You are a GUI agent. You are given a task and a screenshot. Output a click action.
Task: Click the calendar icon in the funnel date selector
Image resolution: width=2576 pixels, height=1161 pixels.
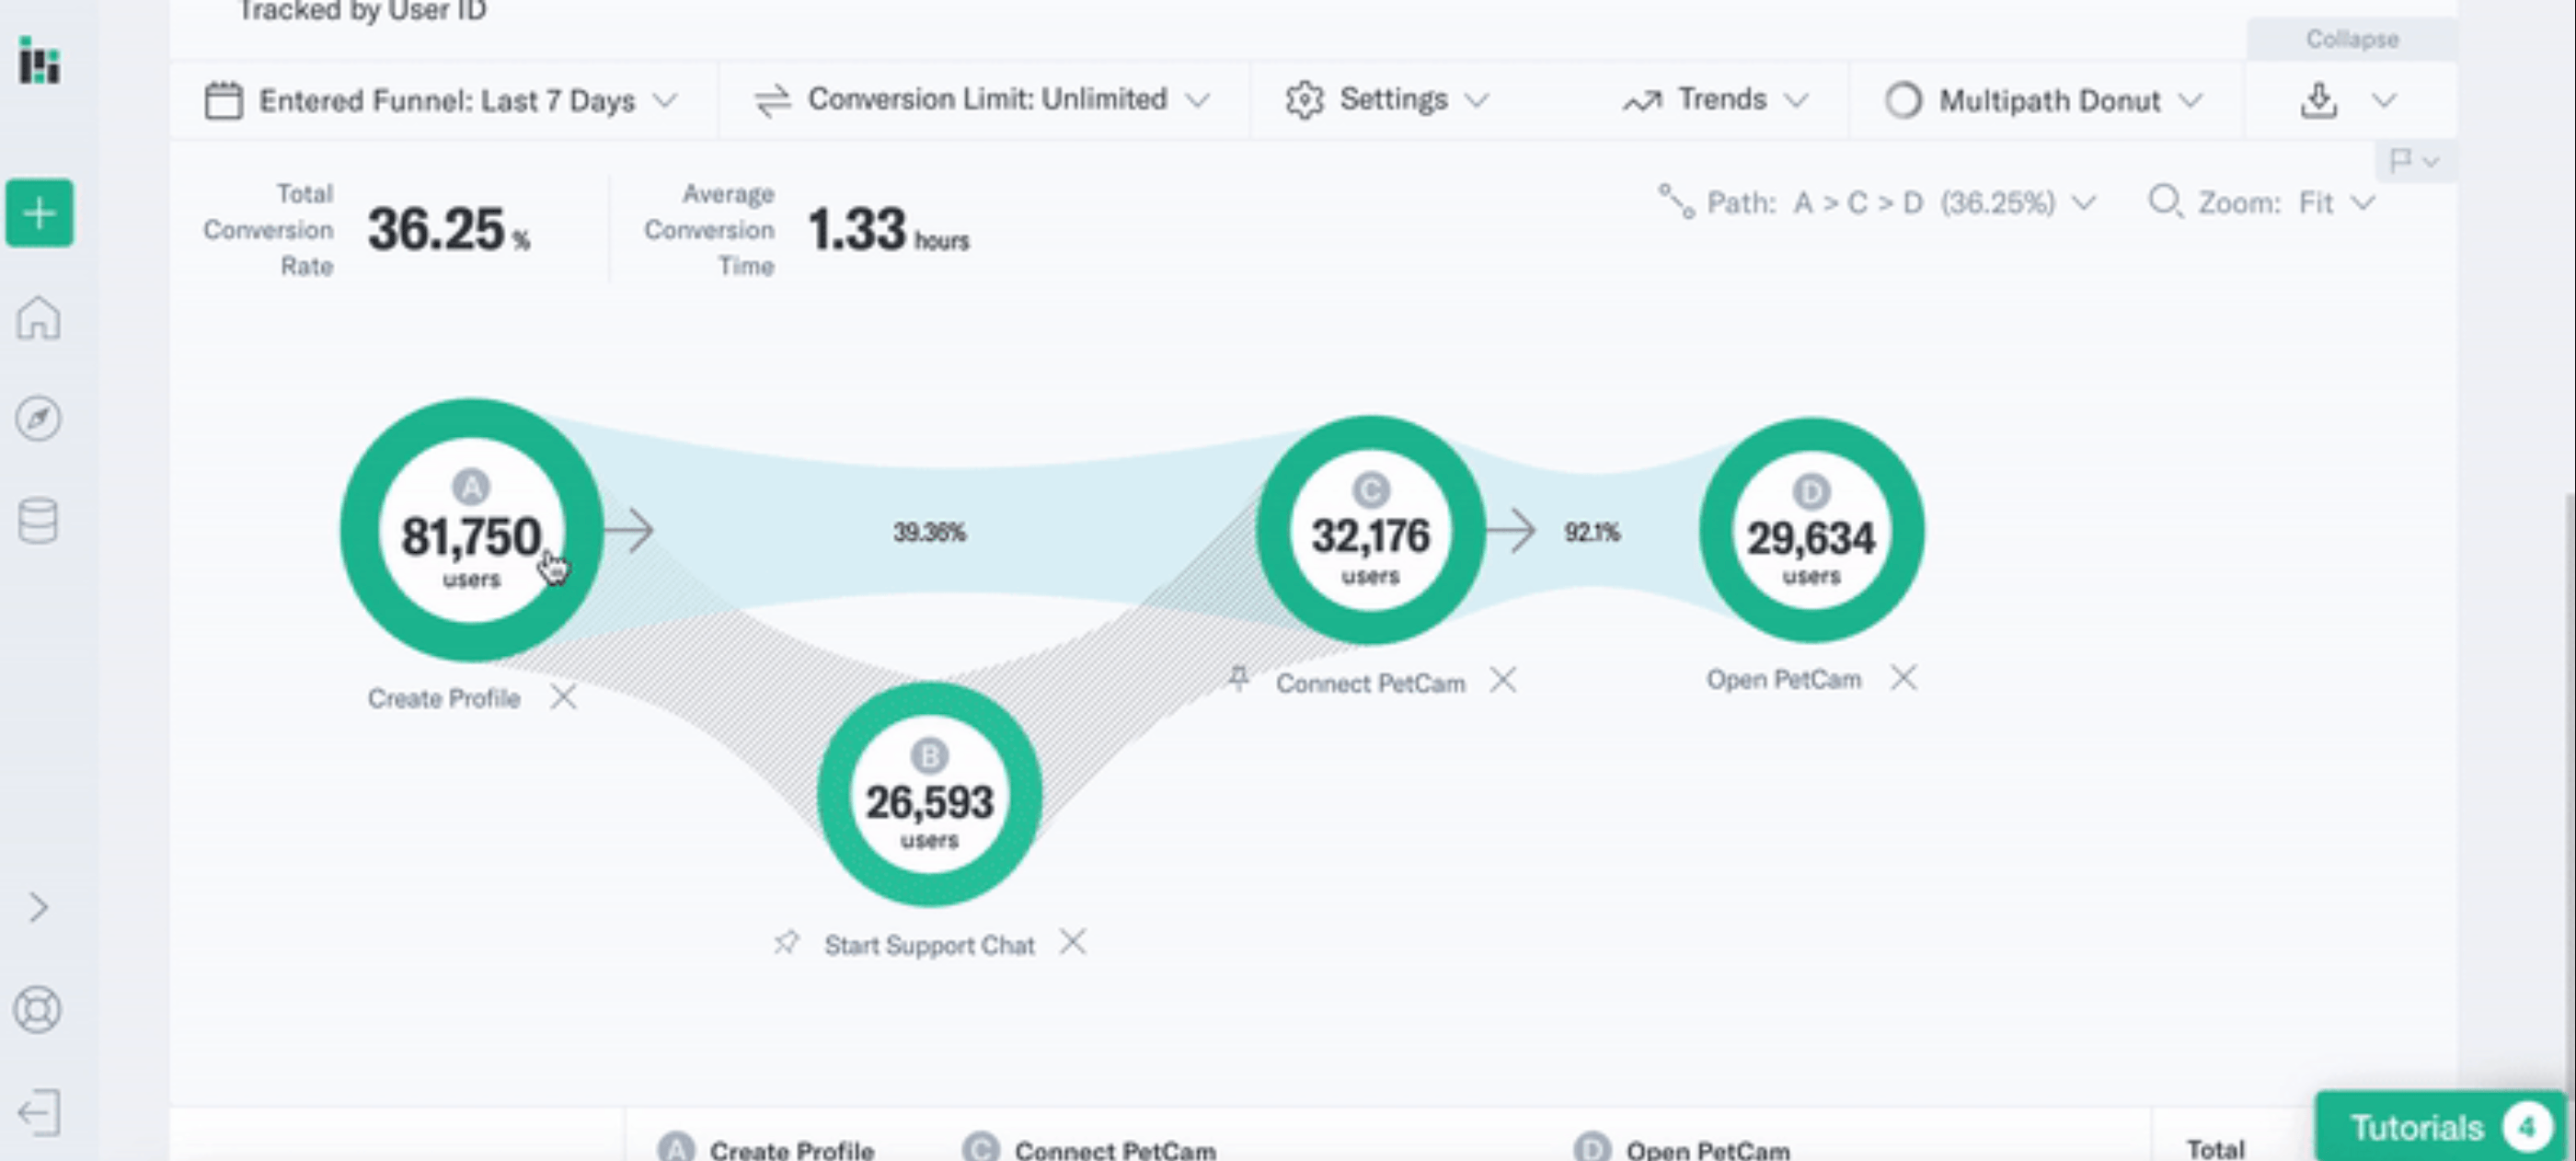pos(223,101)
